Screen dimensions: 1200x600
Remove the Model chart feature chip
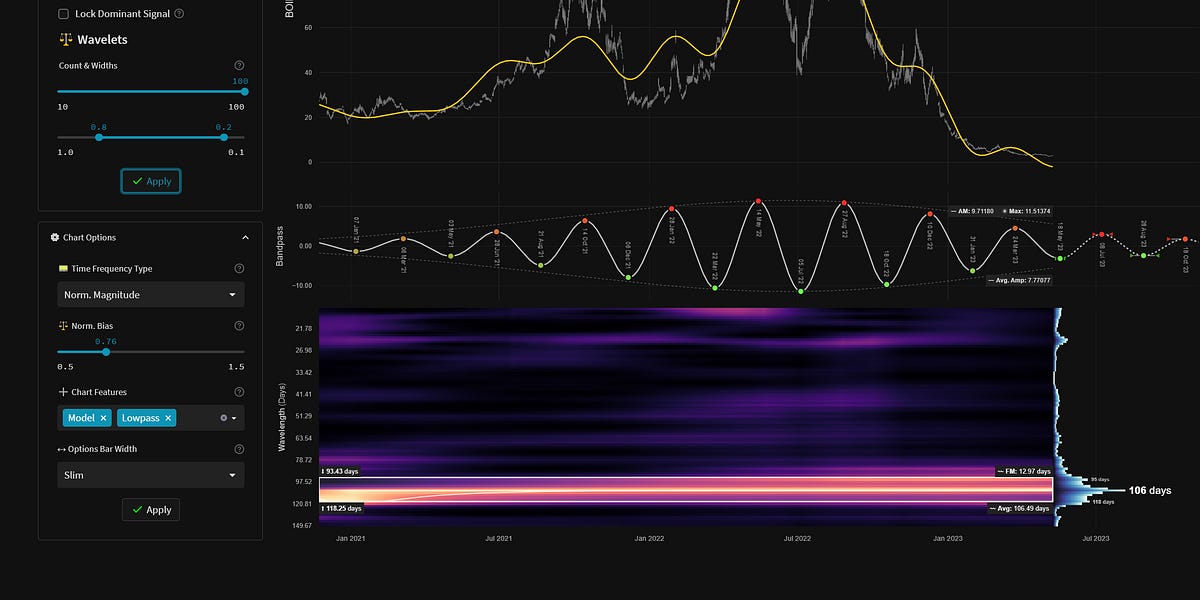(105, 418)
